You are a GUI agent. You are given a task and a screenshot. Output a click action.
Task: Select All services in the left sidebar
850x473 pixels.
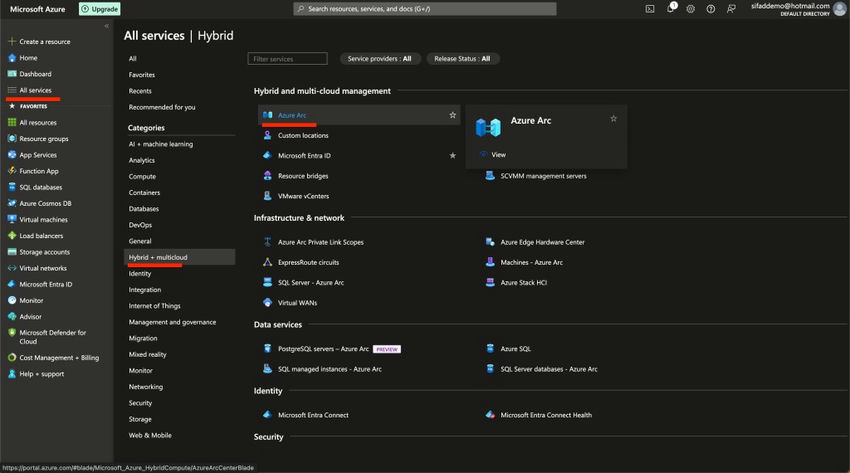pos(35,90)
